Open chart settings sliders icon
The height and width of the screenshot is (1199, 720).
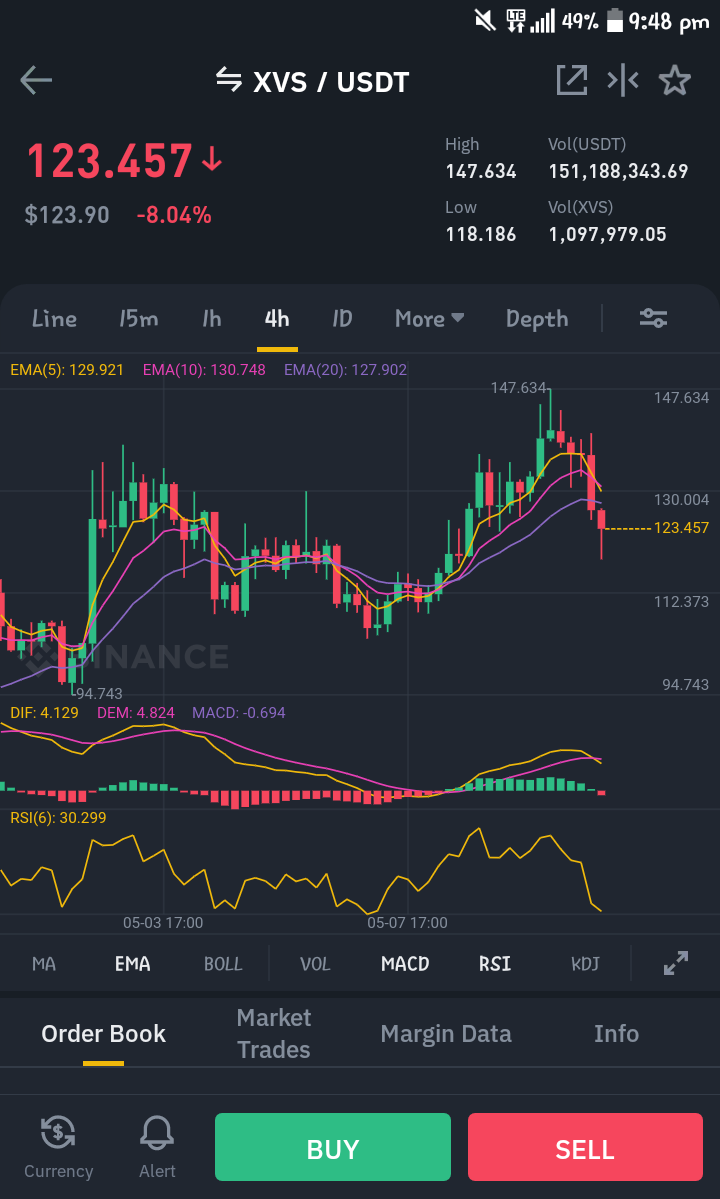point(654,318)
